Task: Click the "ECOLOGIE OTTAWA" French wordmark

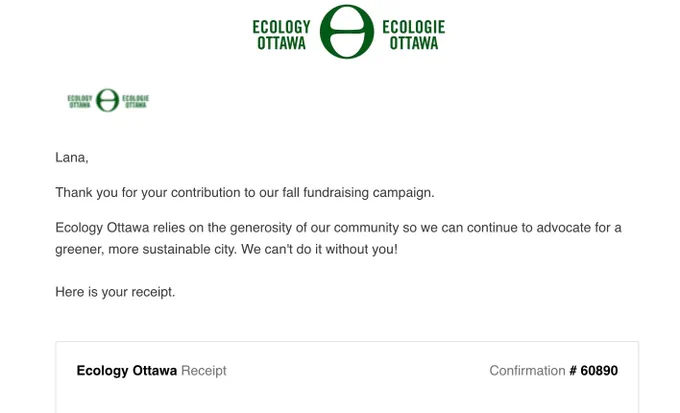Action: [414, 35]
